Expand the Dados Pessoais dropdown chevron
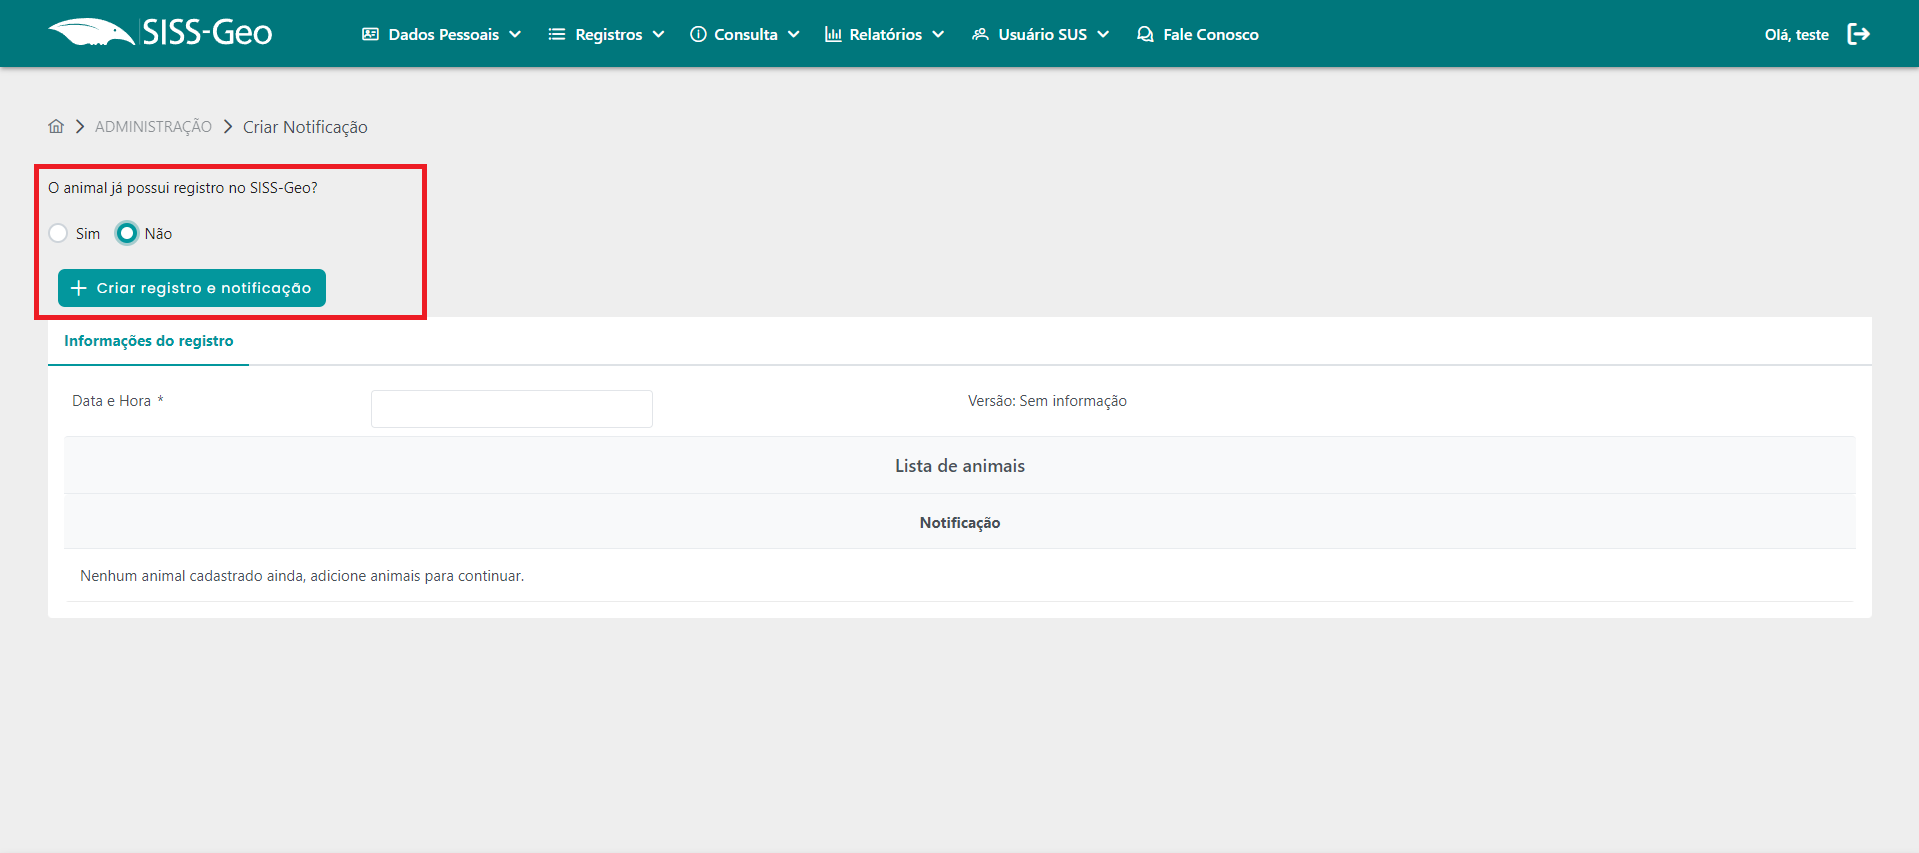 tap(515, 34)
